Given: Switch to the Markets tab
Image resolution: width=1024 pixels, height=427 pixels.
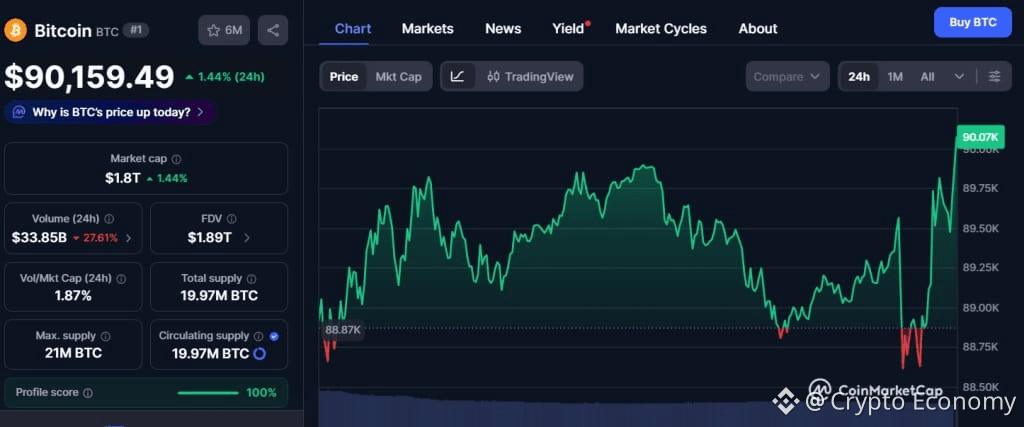Looking at the screenshot, I should click(428, 29).
